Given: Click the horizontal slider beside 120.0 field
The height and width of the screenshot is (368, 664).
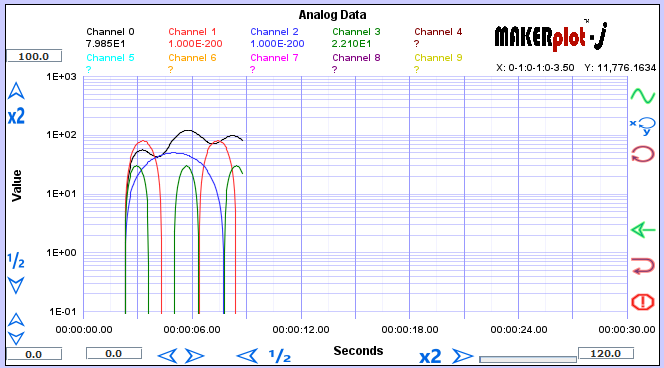Looking at the screenshot, I should [528, 359].
